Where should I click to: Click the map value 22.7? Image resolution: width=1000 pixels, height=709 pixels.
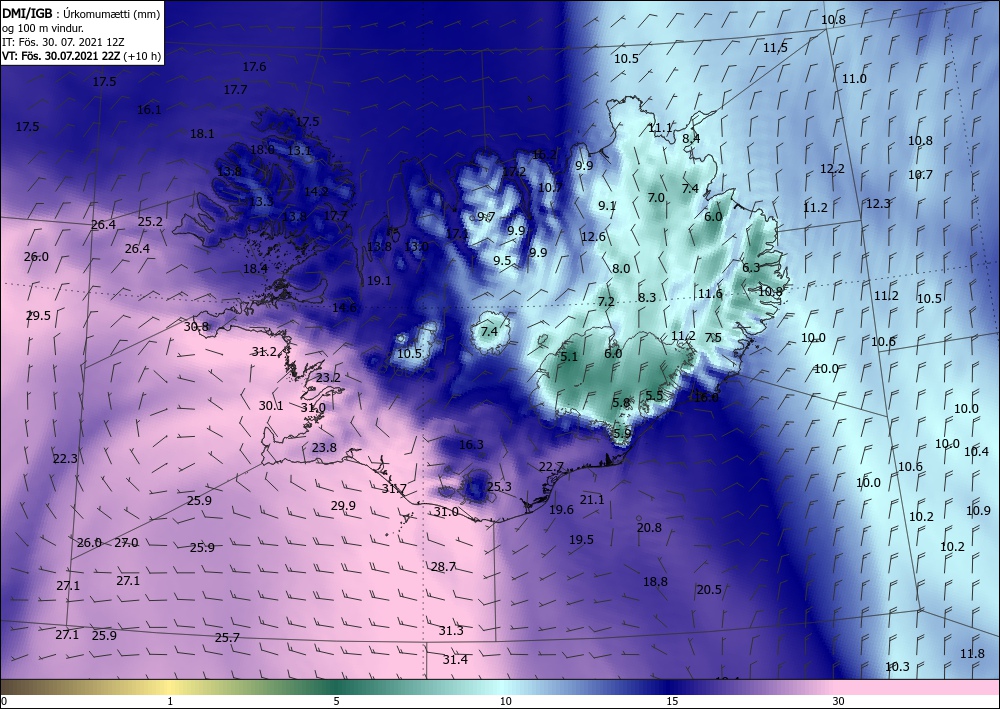(x=551, y=467)
